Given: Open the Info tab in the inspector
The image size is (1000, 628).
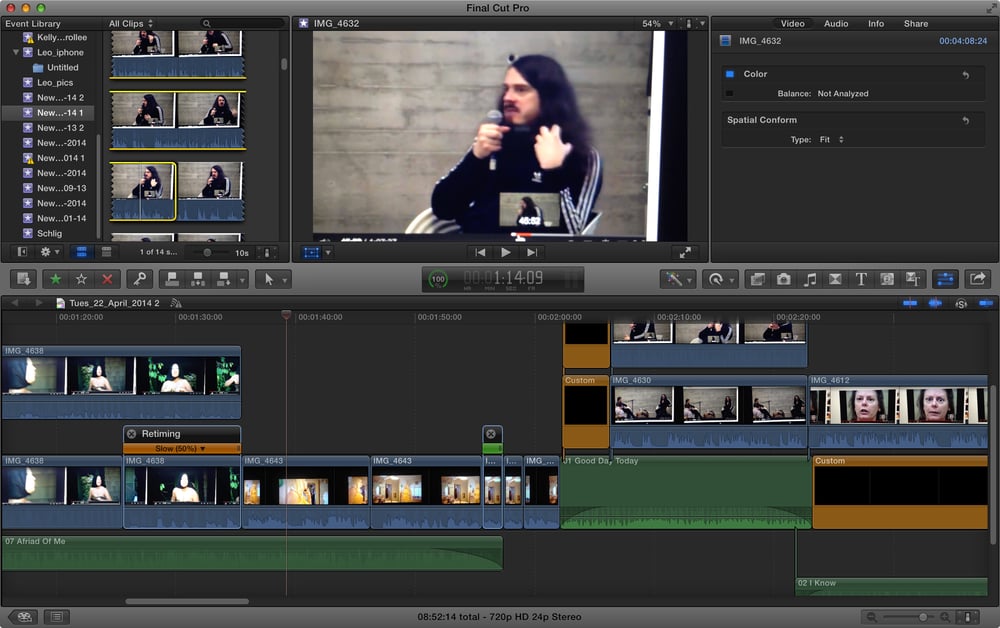Looking at the screenshot, I should (x=876, y=23).
